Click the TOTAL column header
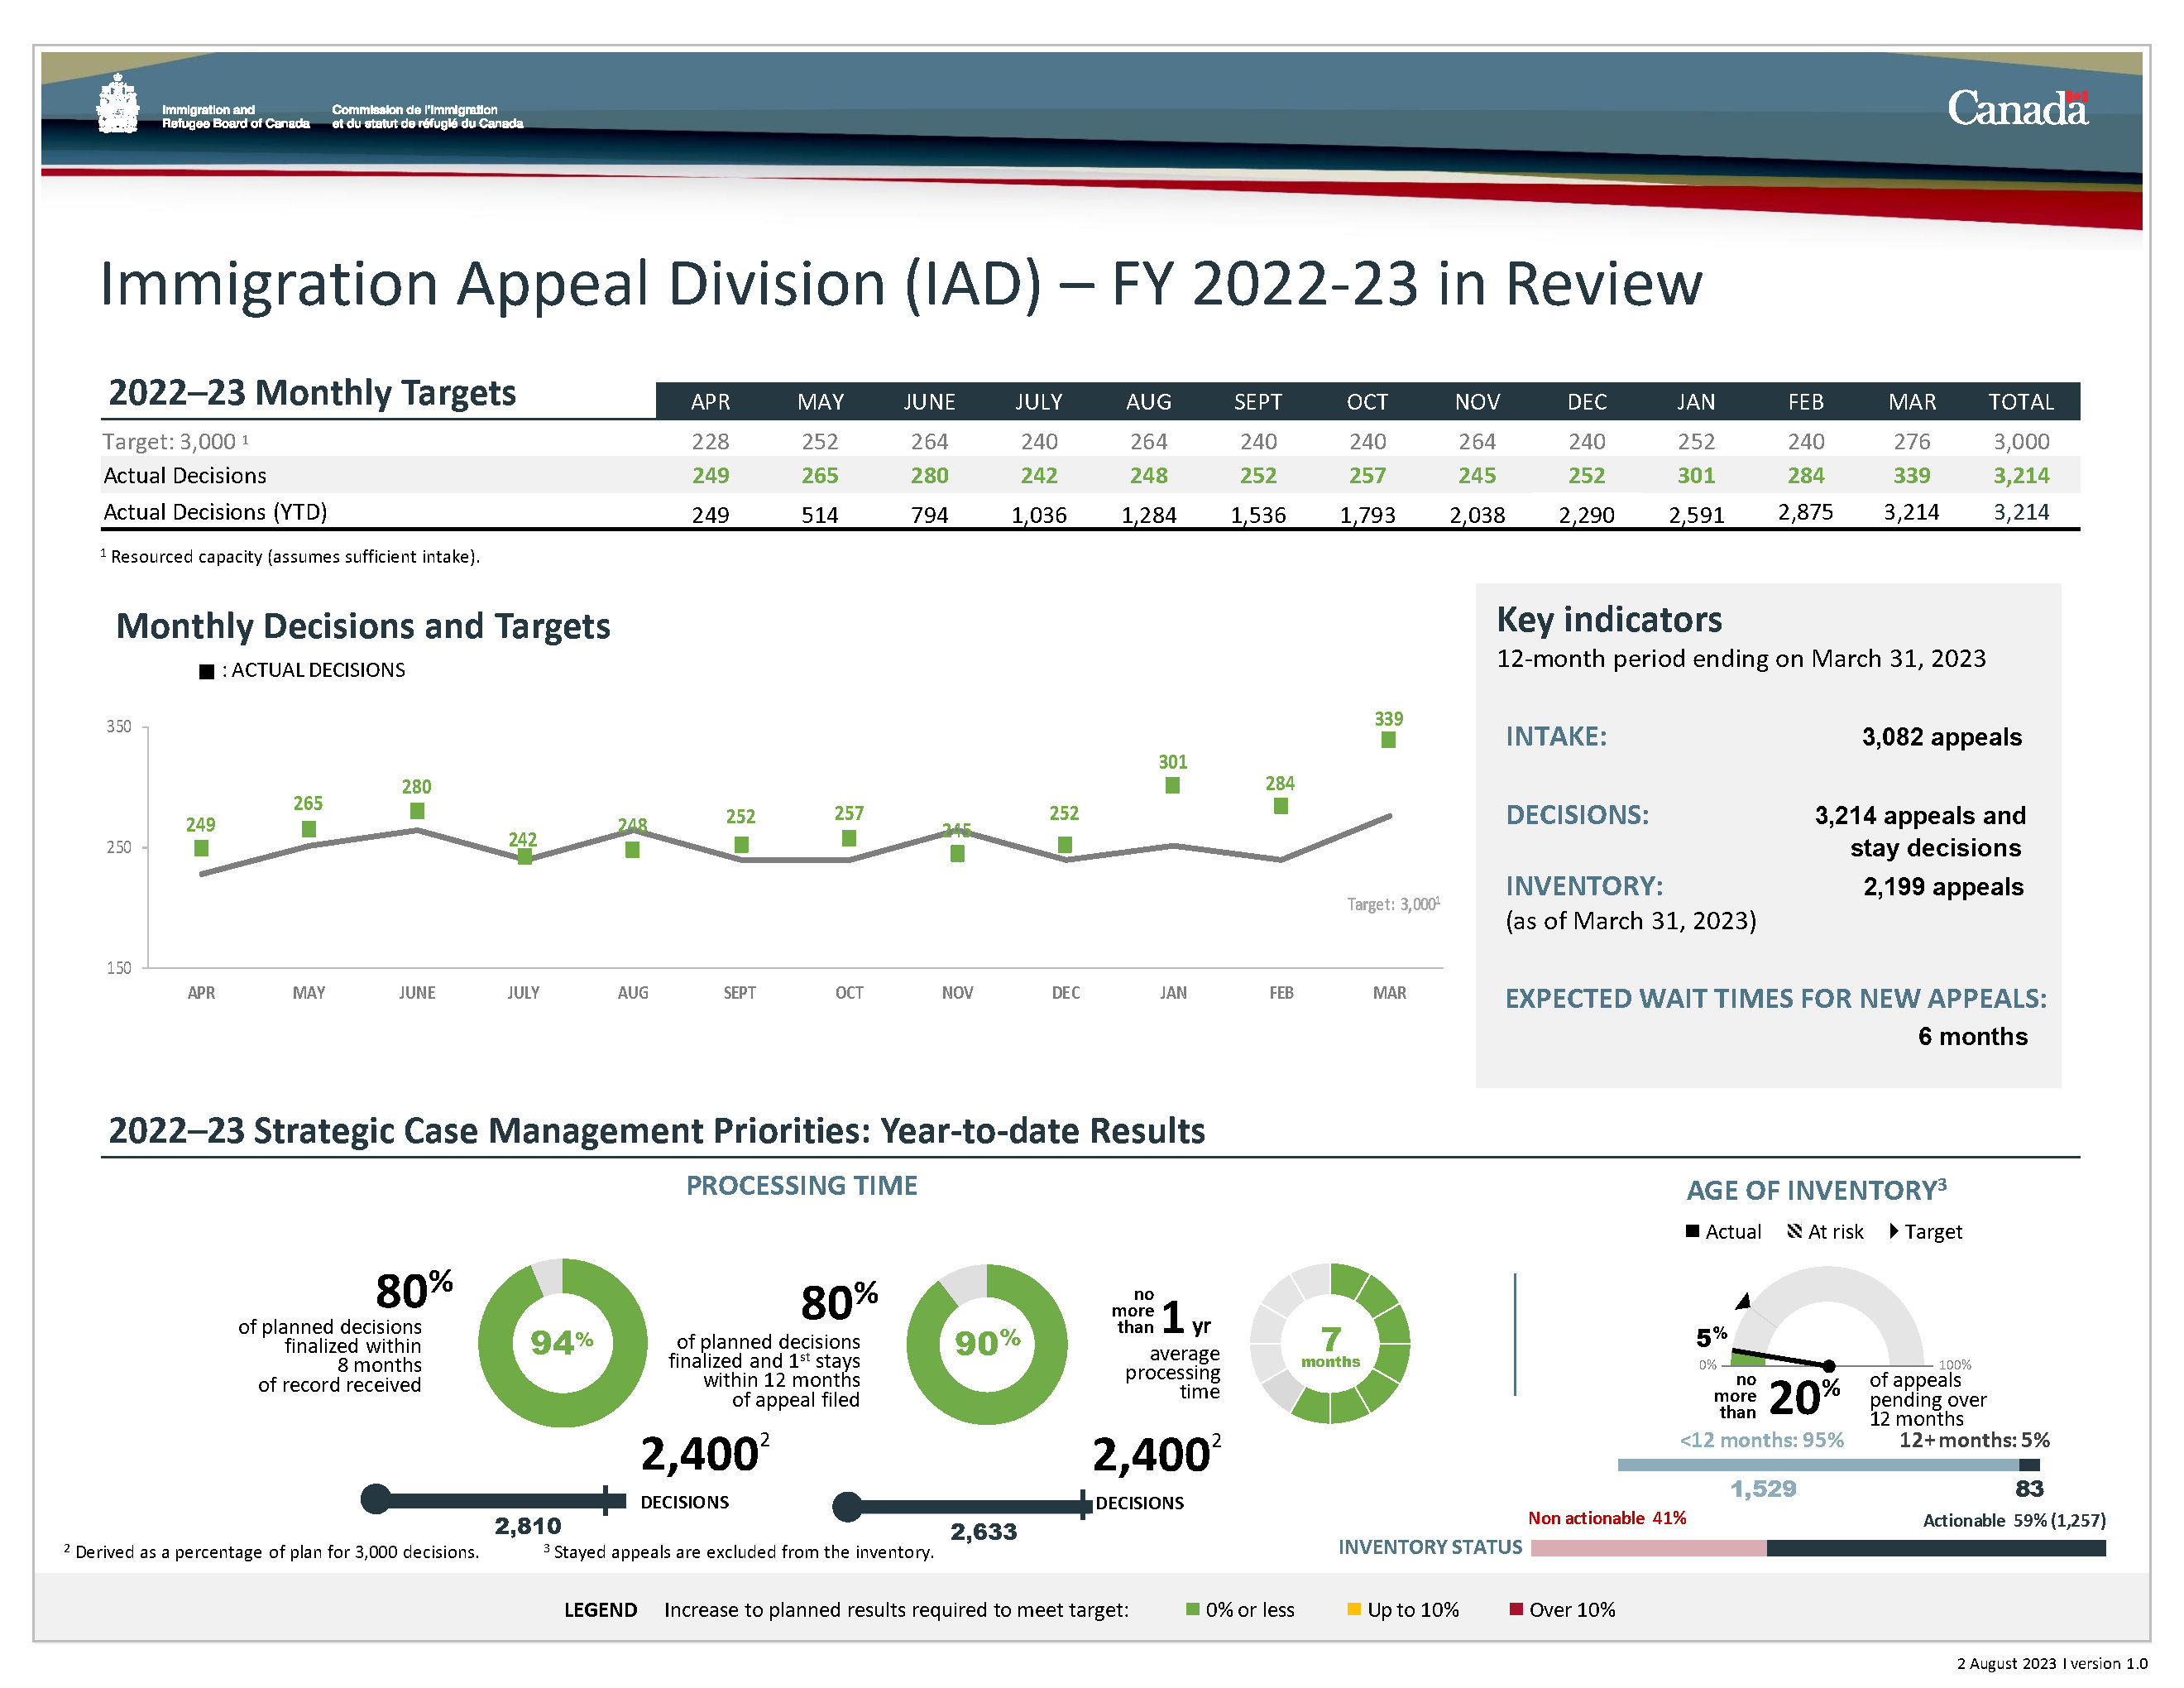Screen dimensions: 2184x1688 2020,402
